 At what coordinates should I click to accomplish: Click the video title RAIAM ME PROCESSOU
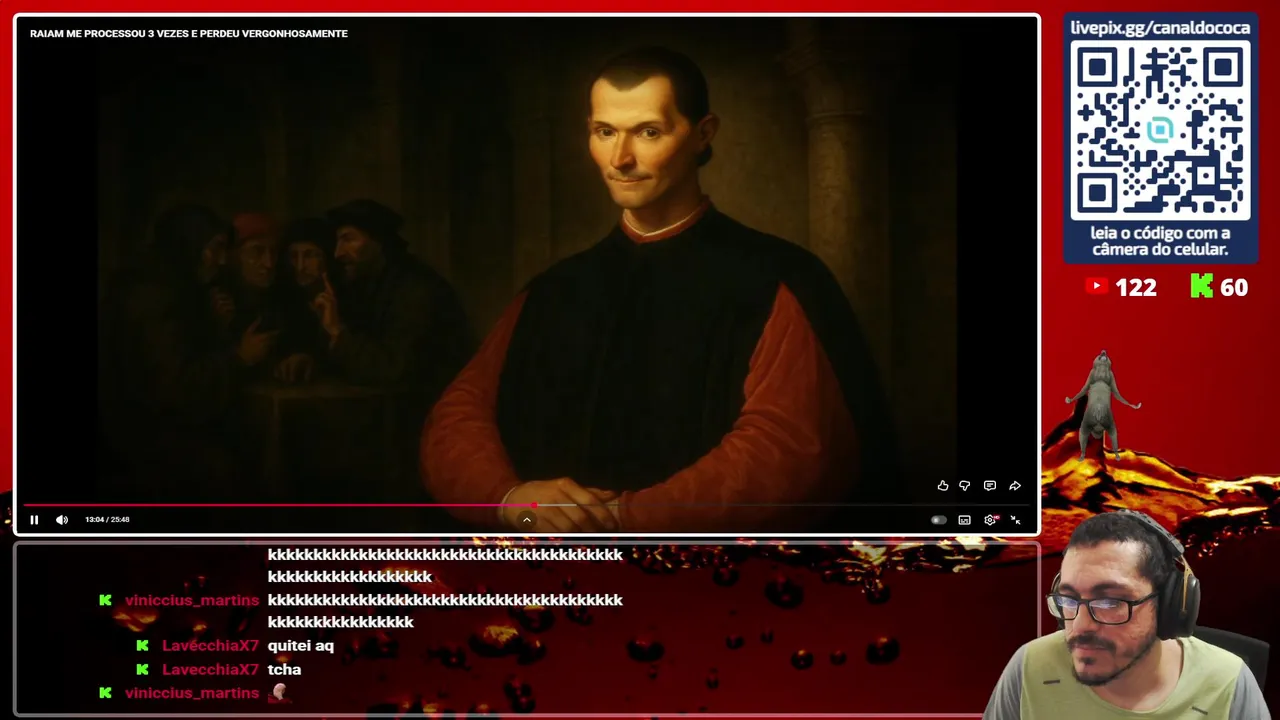coord(189,34)
